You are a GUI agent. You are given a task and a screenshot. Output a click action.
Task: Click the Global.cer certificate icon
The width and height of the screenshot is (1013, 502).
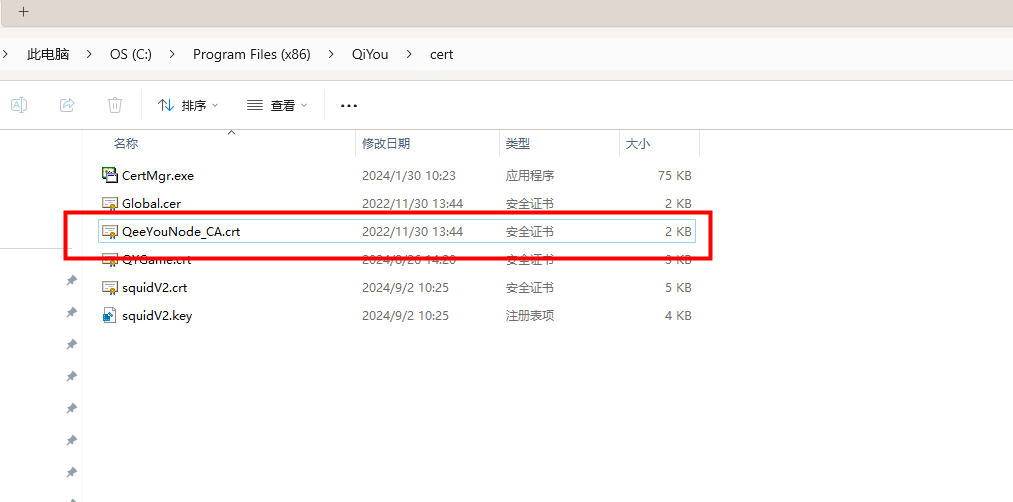tap(110, 203)
